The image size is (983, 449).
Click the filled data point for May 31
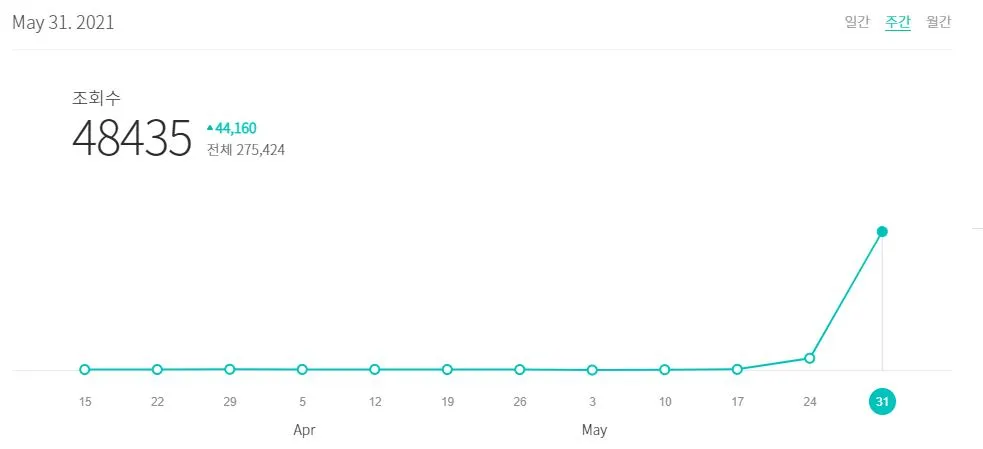[882, 231]
